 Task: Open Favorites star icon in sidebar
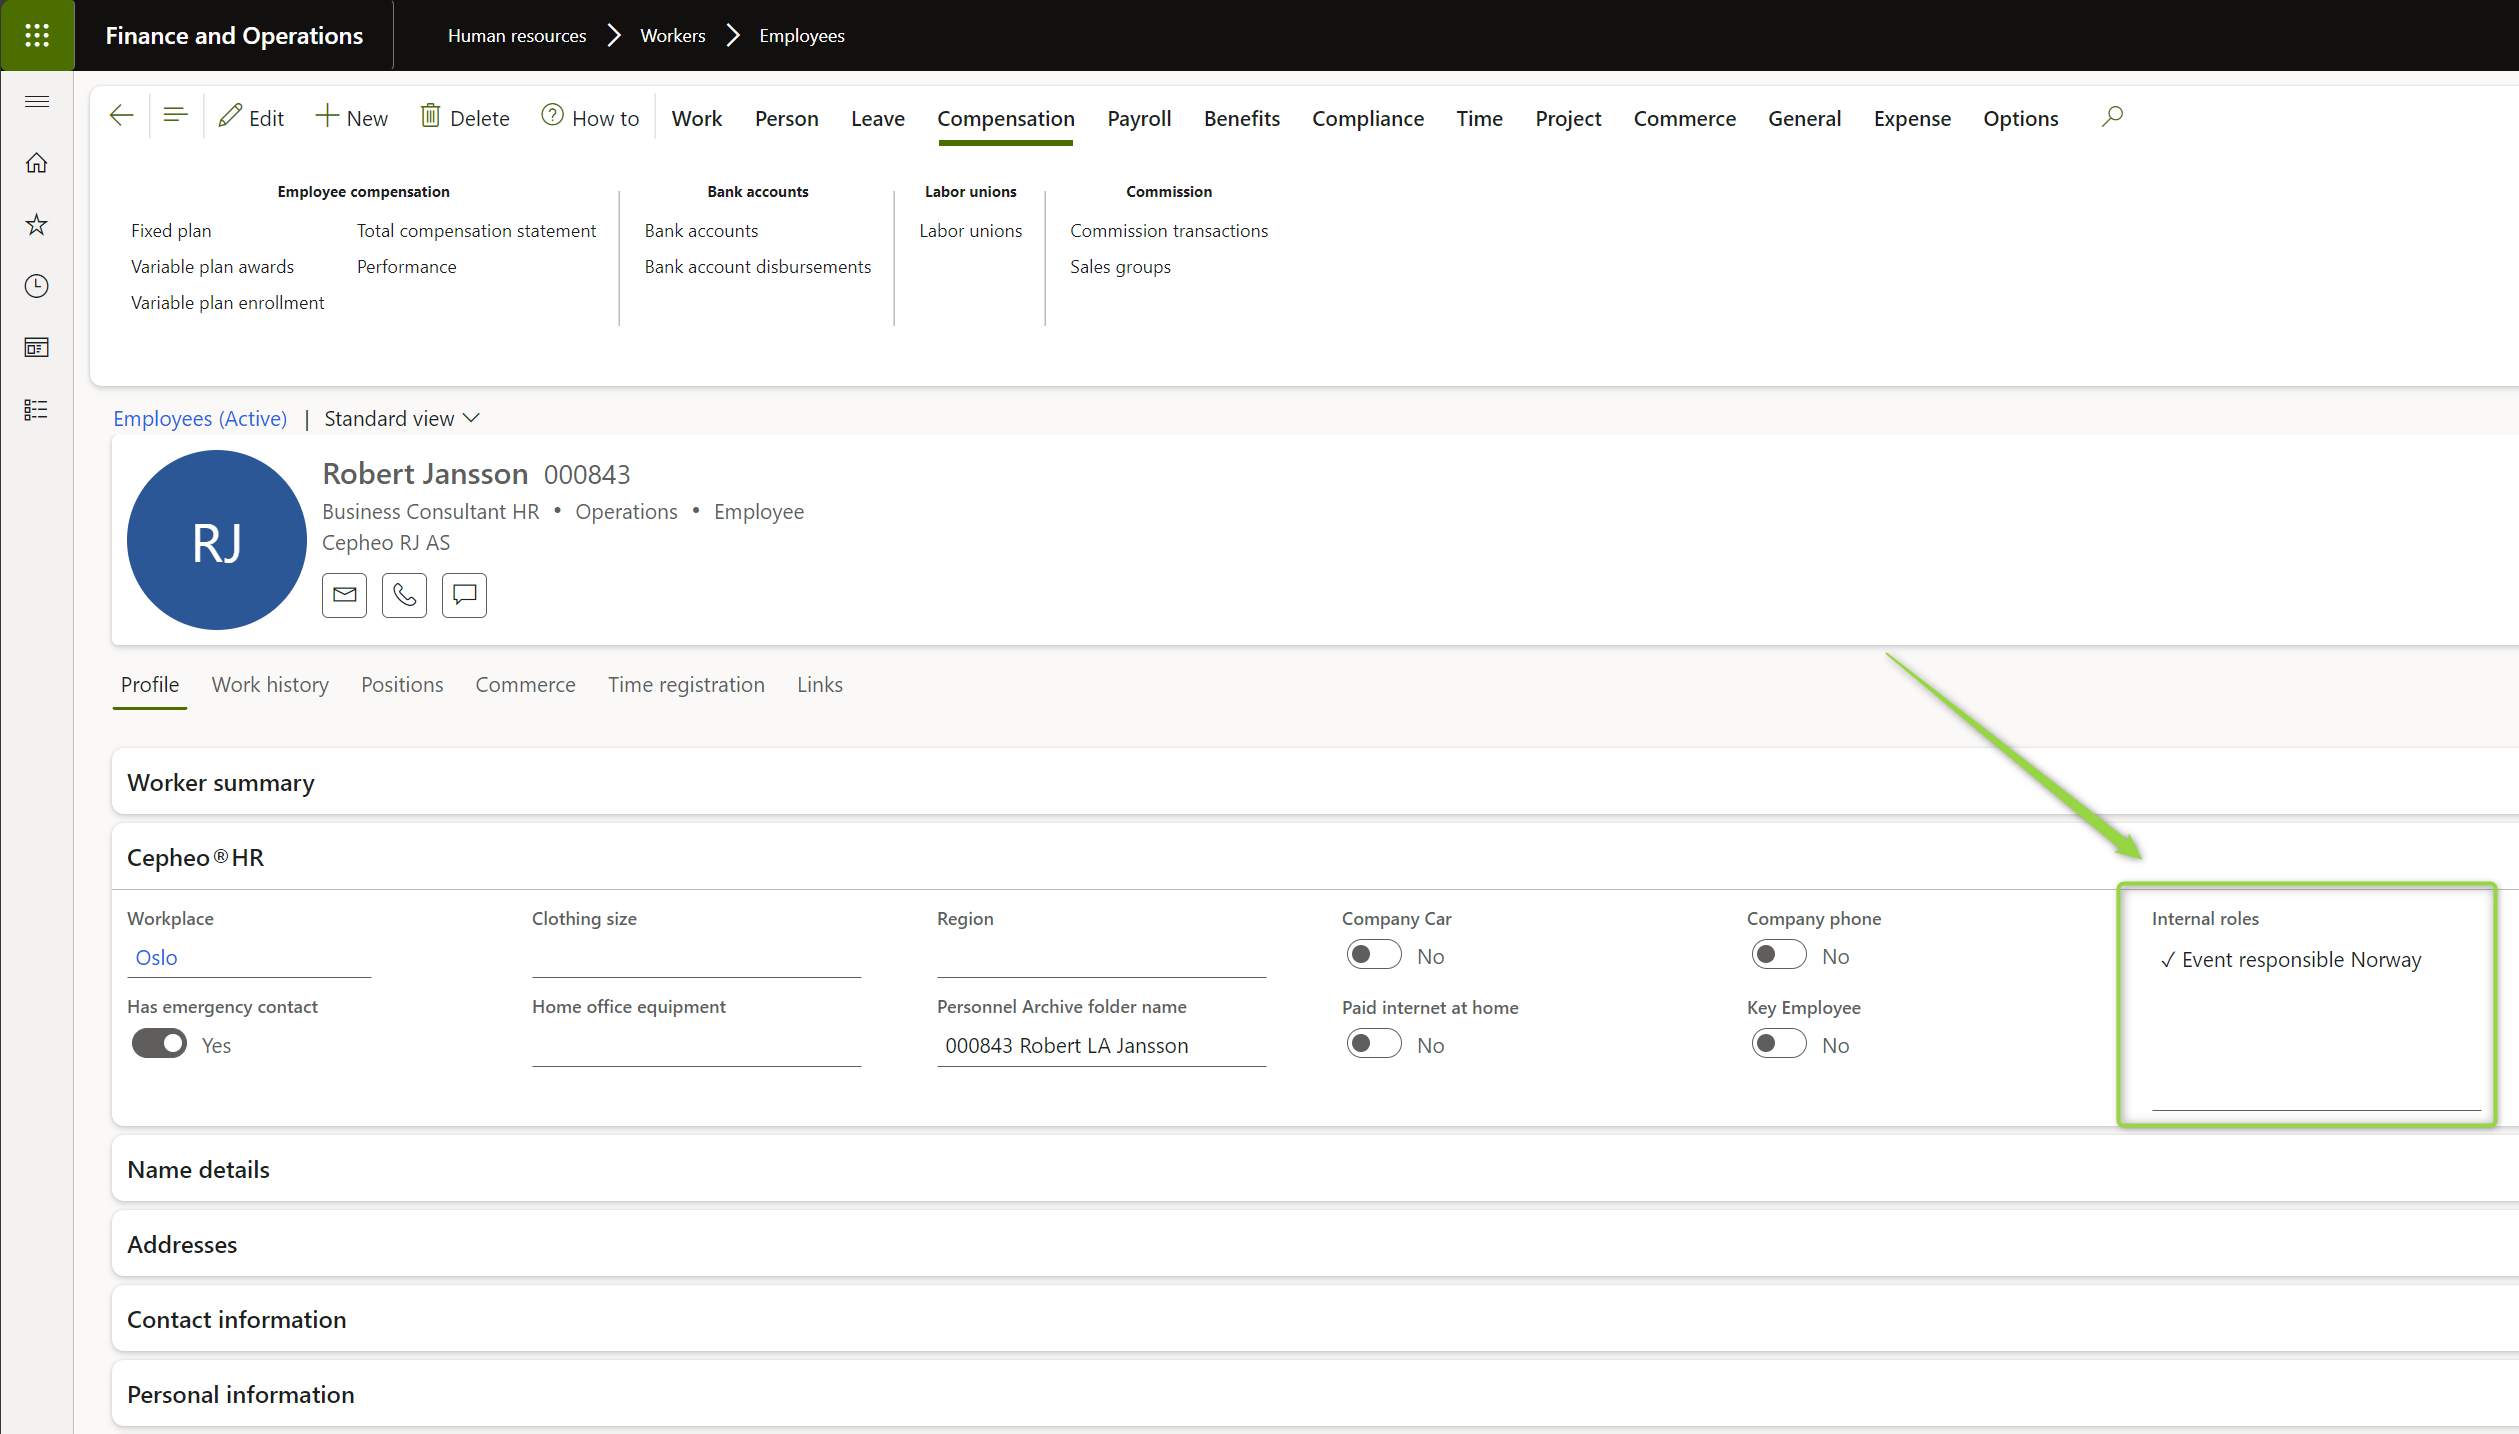coord(37,225)
